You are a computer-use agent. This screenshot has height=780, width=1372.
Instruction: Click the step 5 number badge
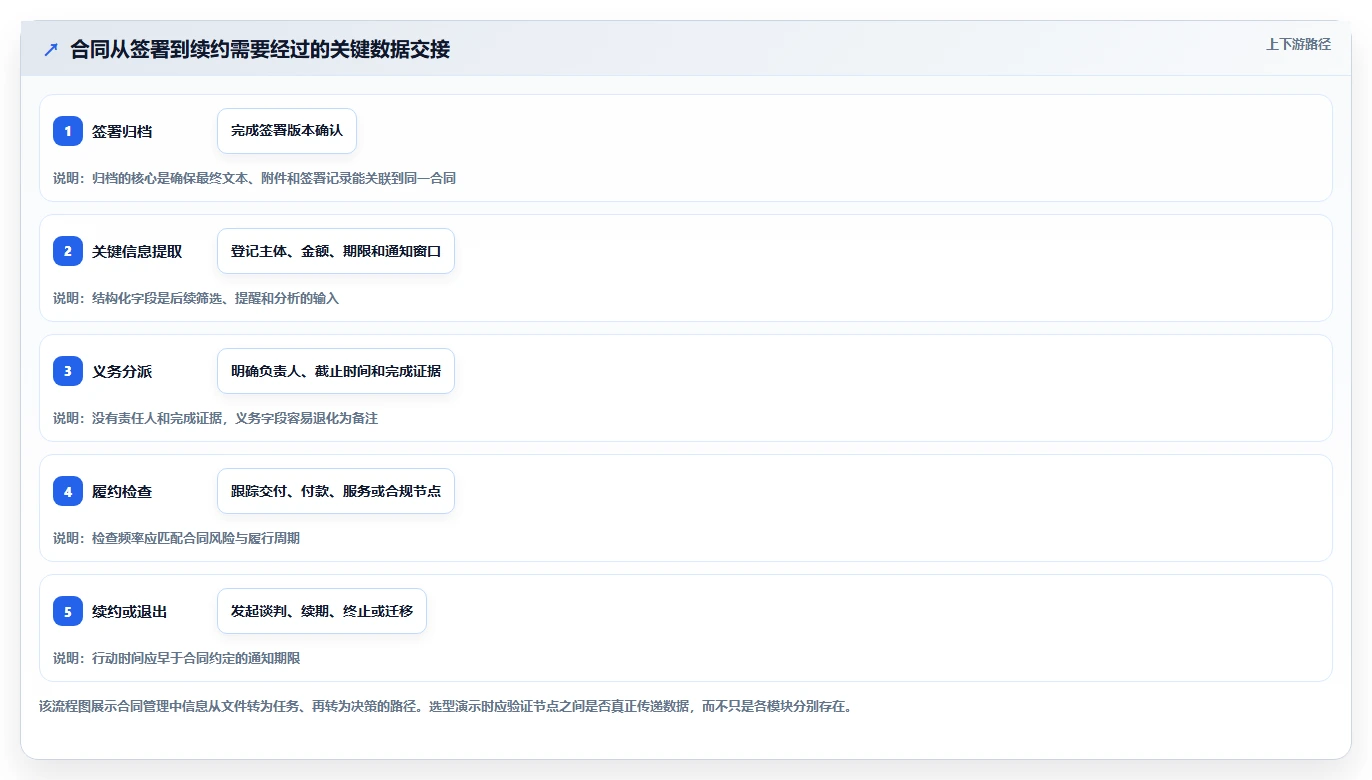[x=68, y=611]
